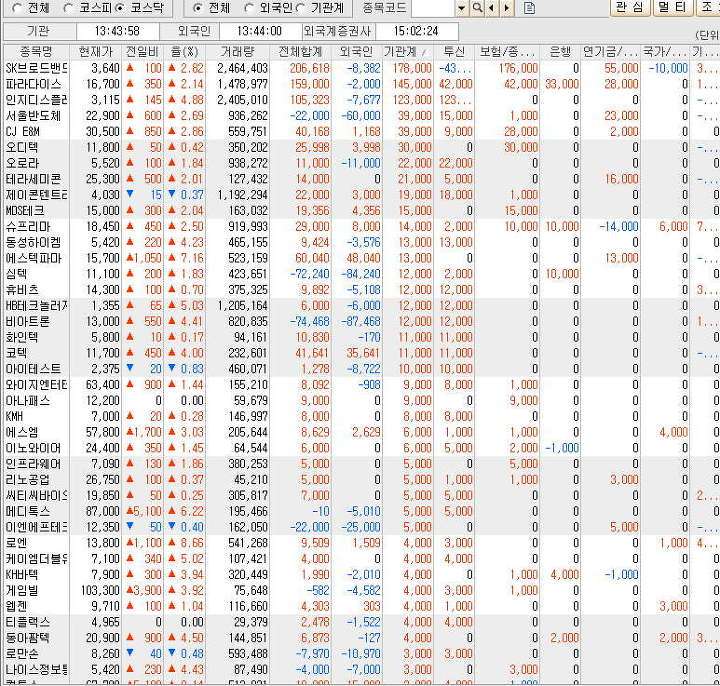The image size is (720, 686).
Task: Select the 인프라웨어 stock row name
Action: pos(33,464)
